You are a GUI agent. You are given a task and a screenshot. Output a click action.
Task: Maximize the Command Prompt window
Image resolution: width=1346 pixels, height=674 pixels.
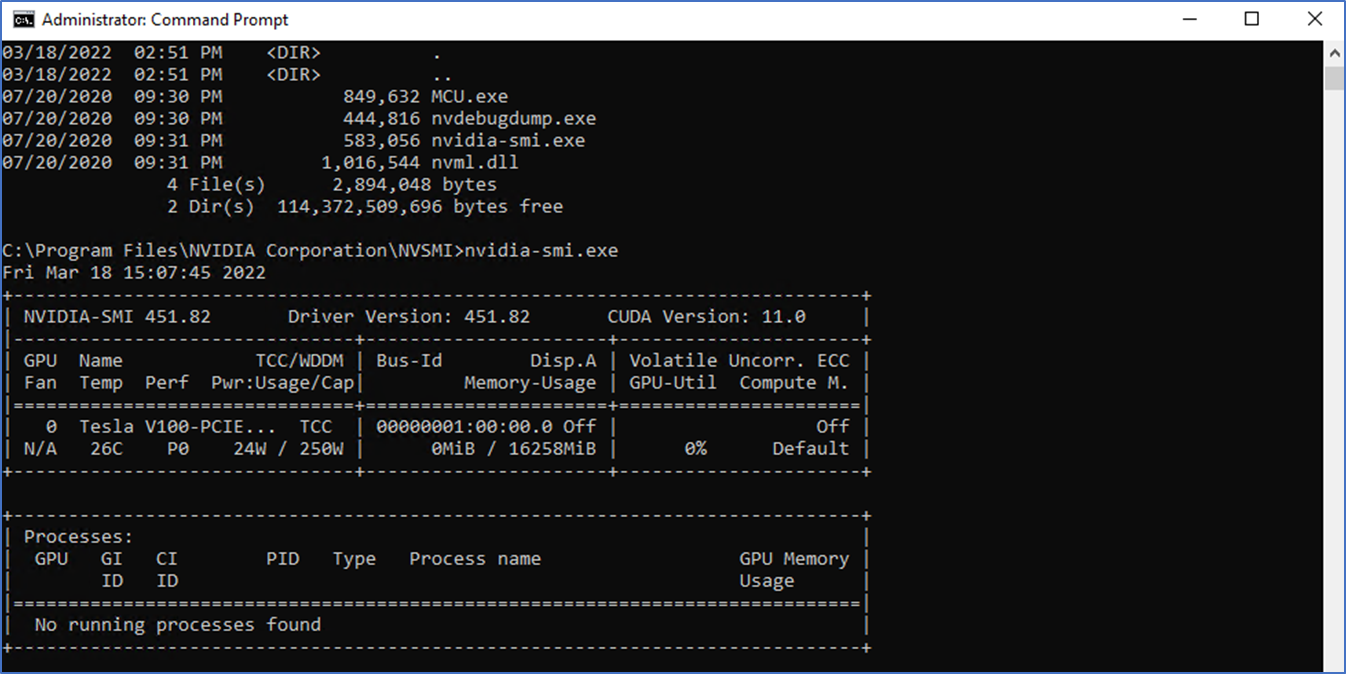pyautogui.click(x=1252, y=19)
